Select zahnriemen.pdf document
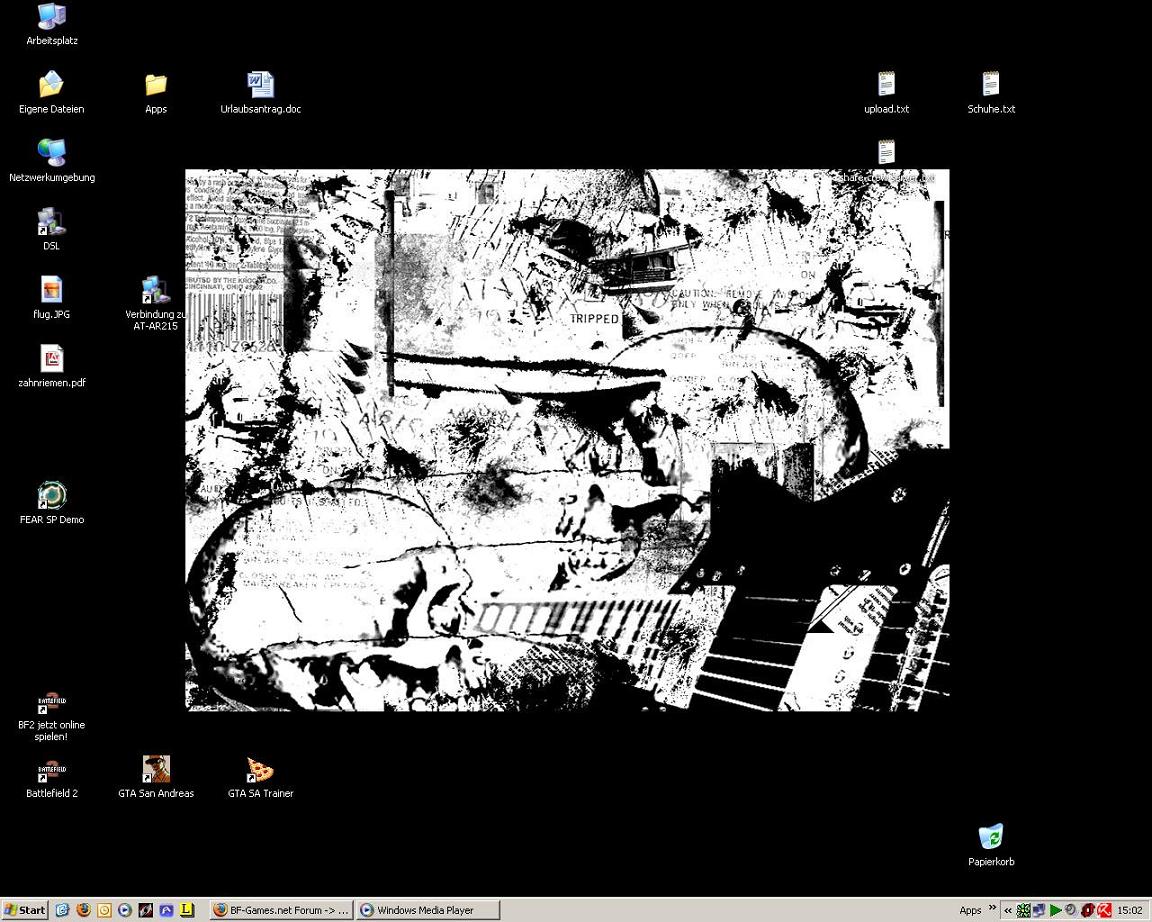This screenshot has width=1152, height=922. 51,366
